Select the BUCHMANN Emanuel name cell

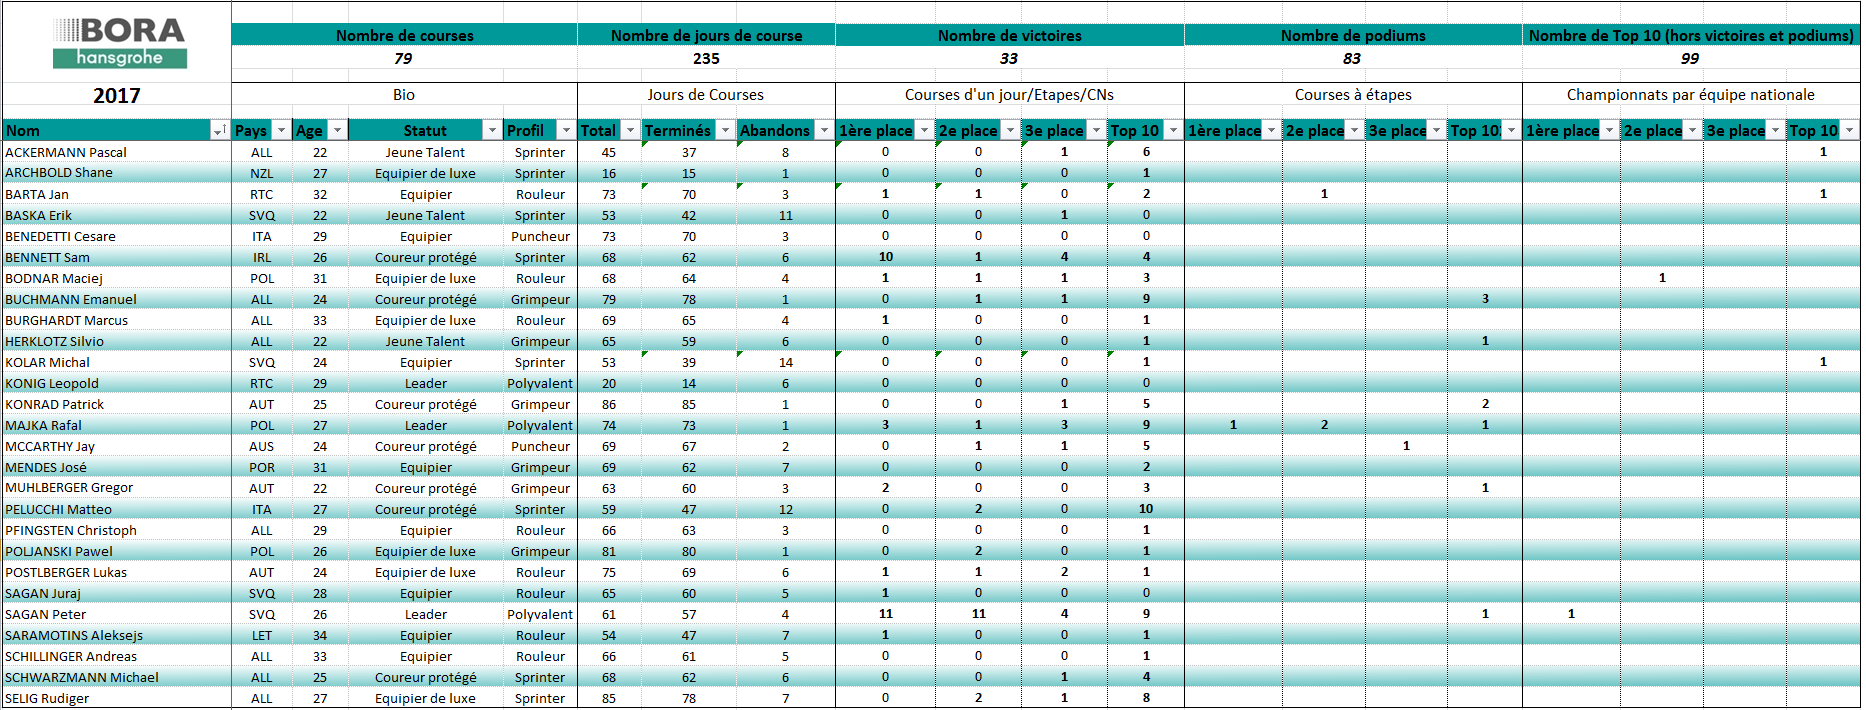tap(117, 299)
